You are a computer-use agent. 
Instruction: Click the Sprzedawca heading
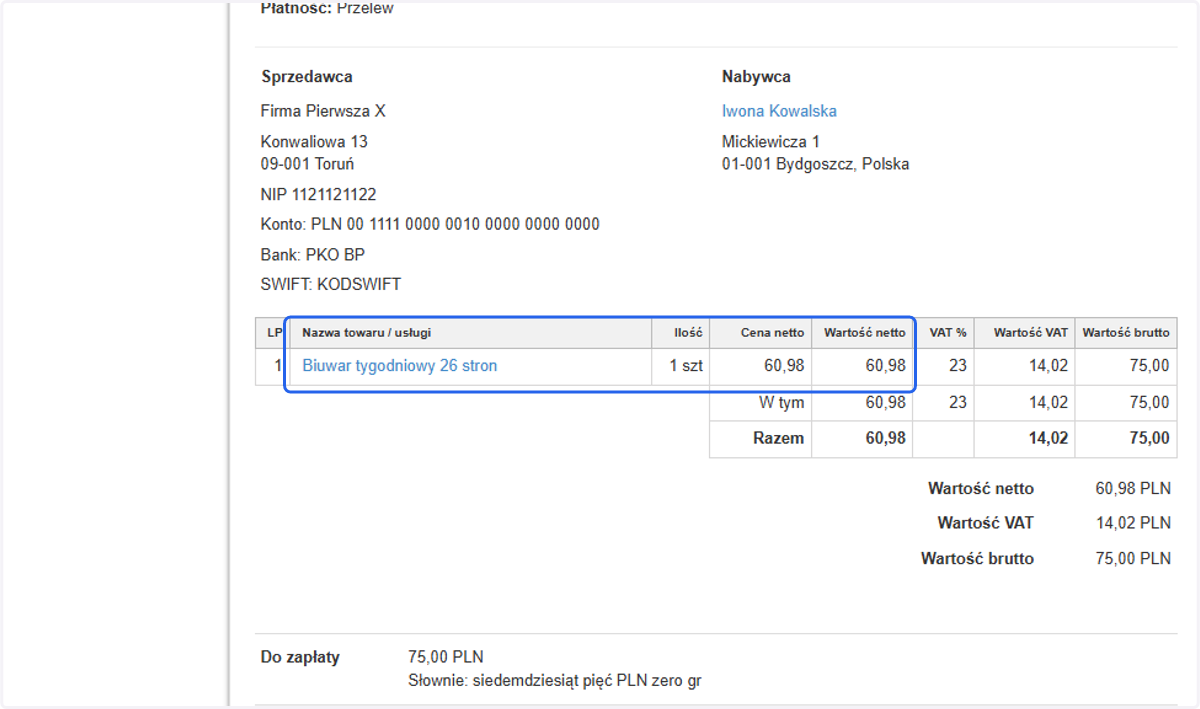[x=307, y=77]
